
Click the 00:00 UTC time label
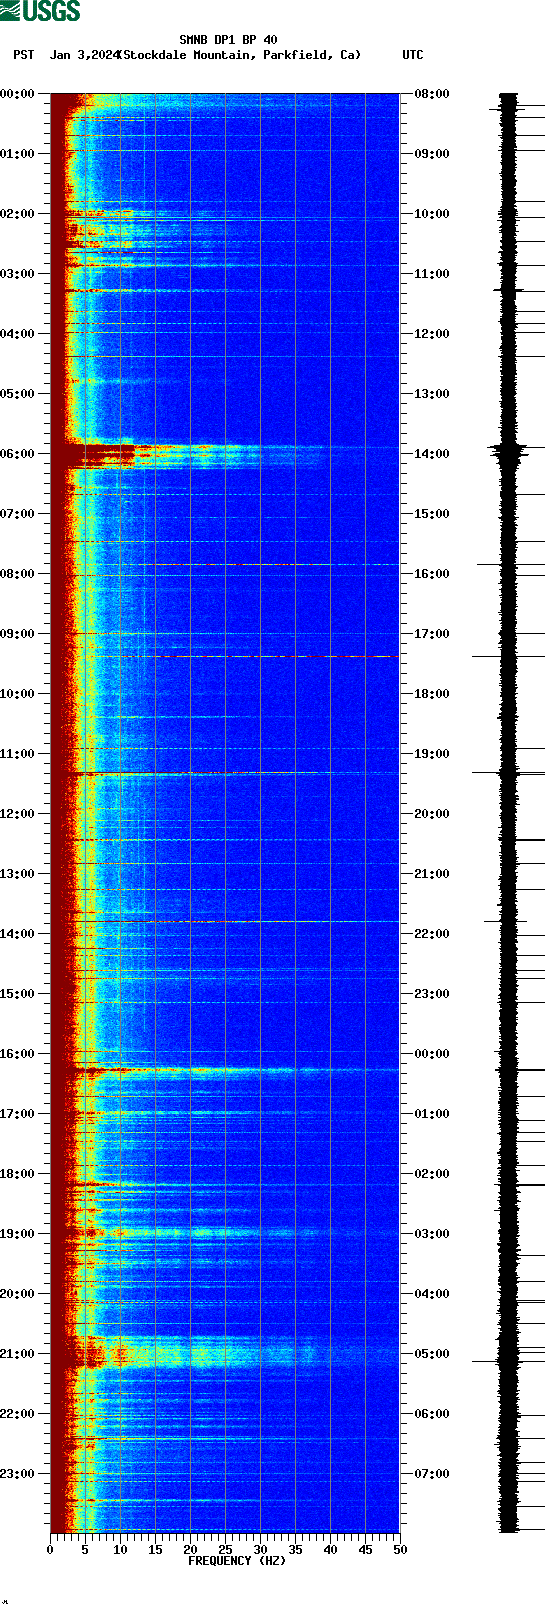[x=432, y=1054]
